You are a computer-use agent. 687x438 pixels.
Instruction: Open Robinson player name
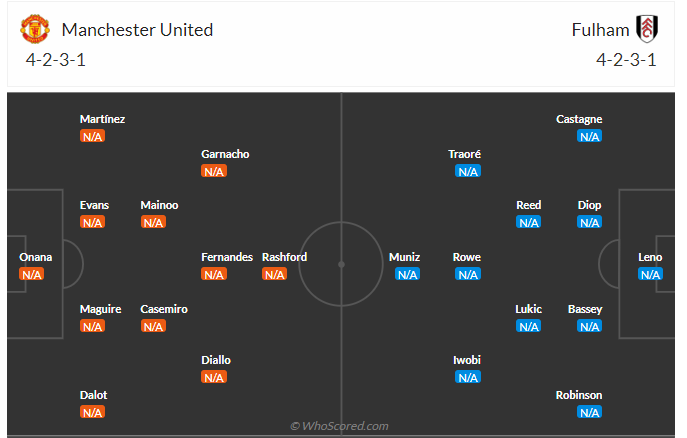click(579, 395)
